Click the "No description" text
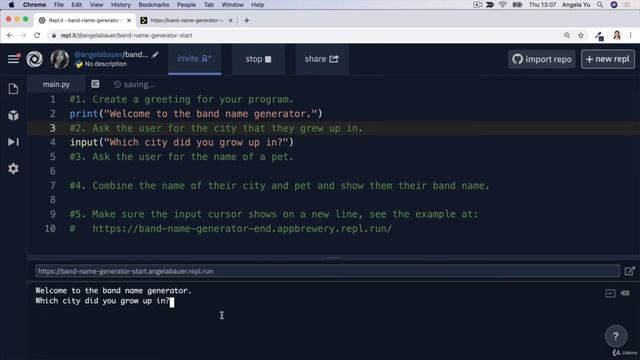Image resolution: width=640 pixels, height=360 pixels. [x=105, y=64]
